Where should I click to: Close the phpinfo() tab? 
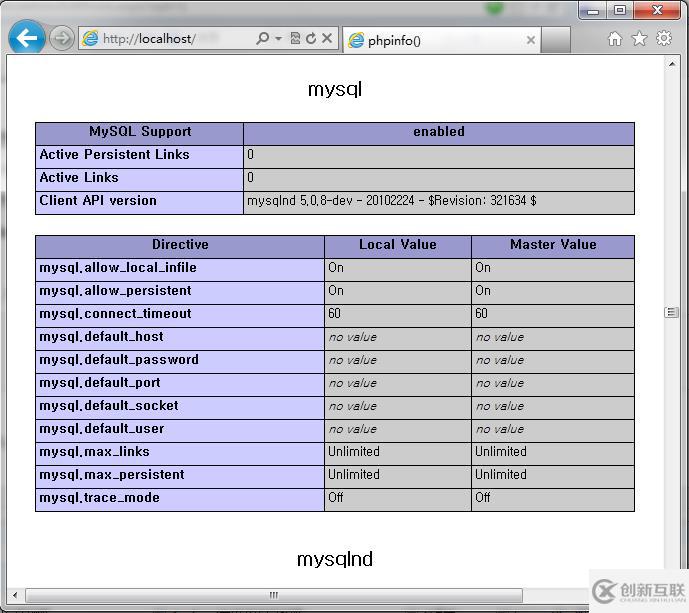531,40
